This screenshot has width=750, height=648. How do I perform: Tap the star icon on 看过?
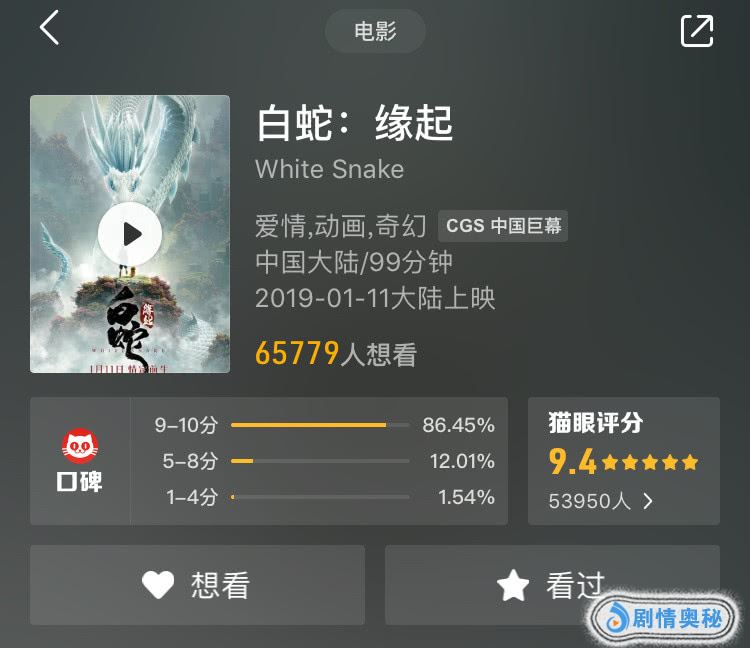(x=513, y=584)
